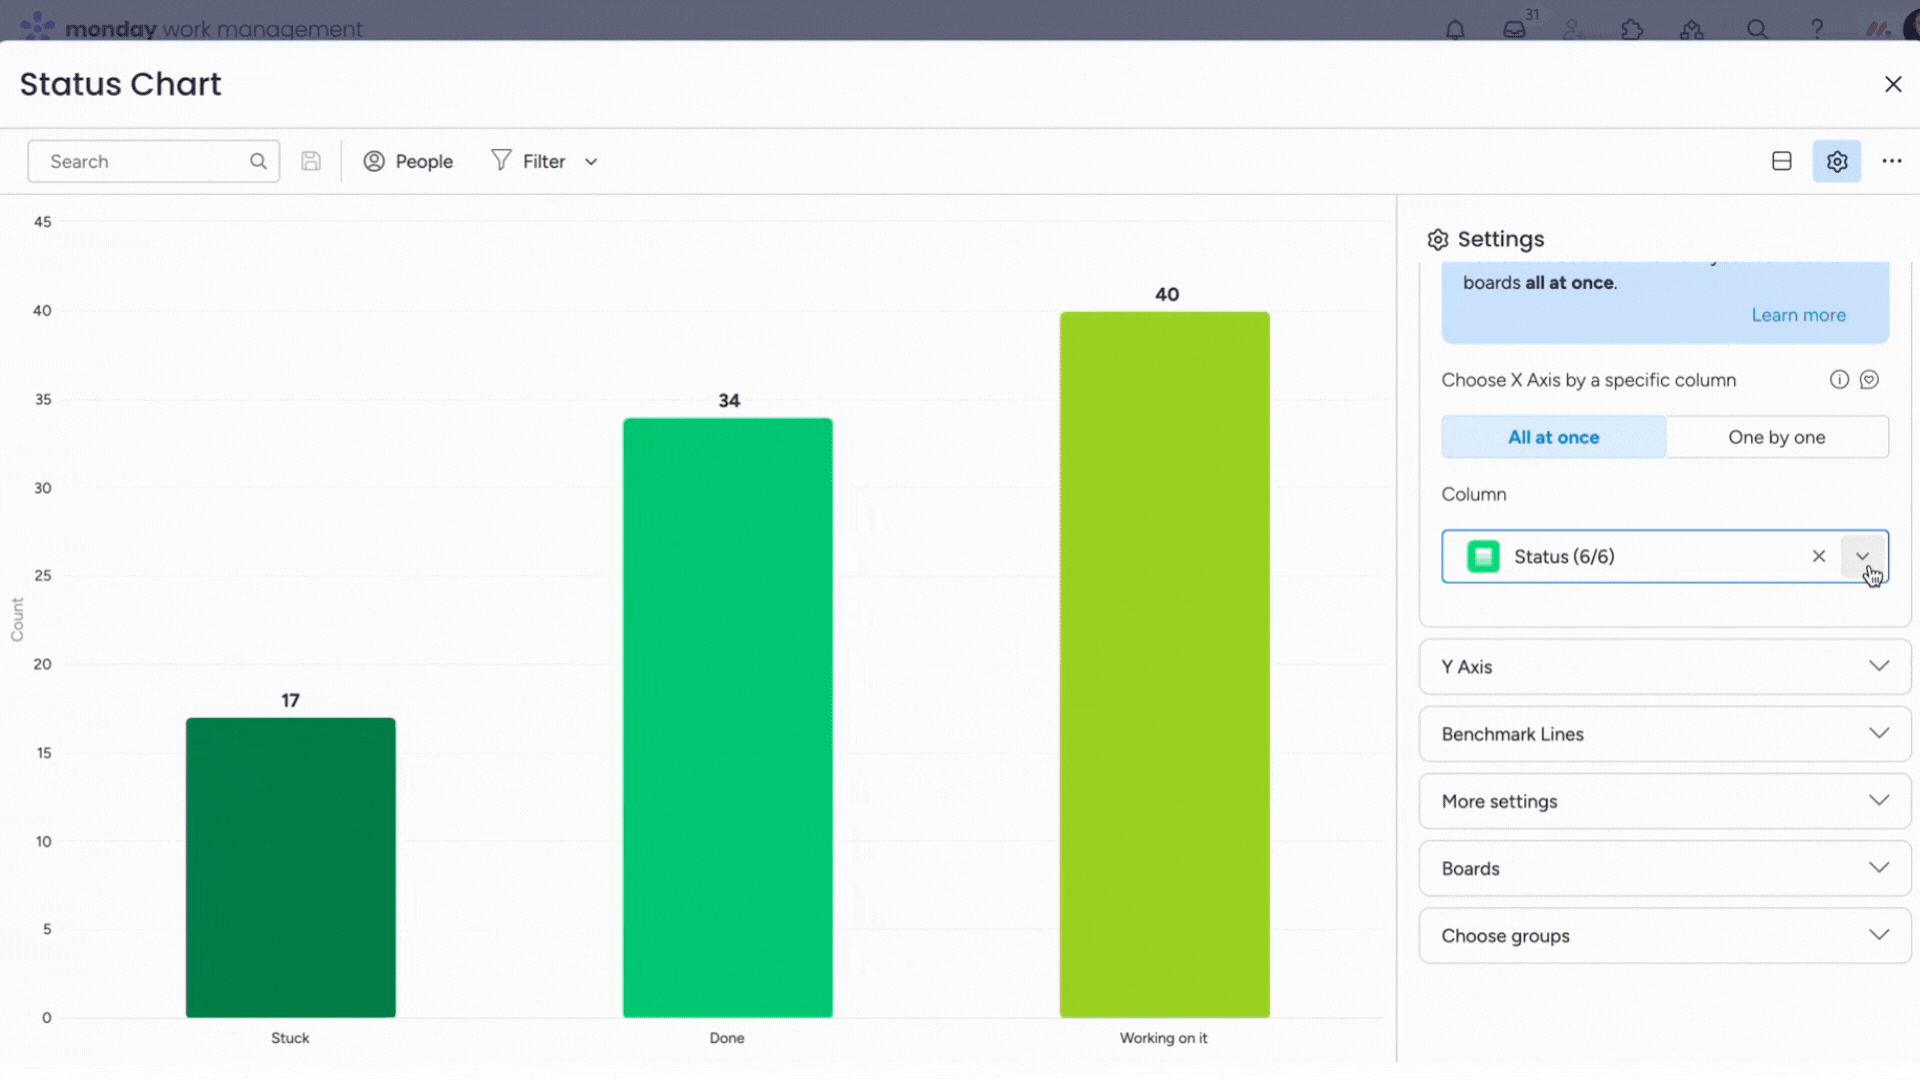The height and width of the screenshot is (1080, 1920).
Task: Click the inbox icon with 31 badge
Action: coord(1514,29)
